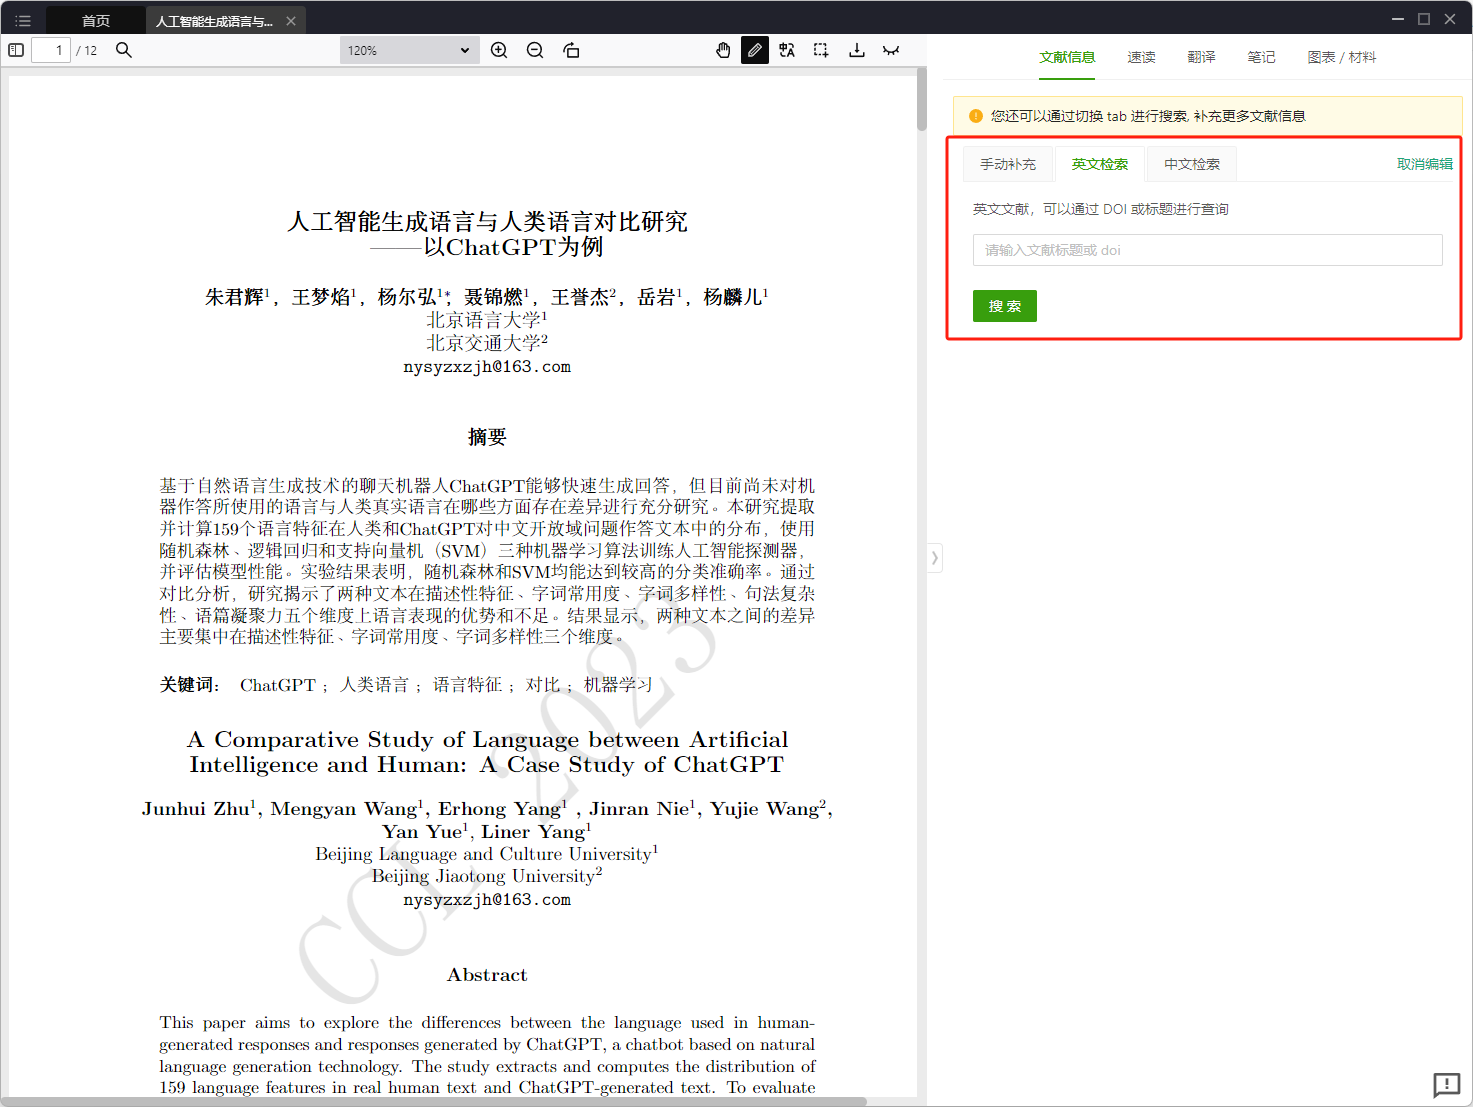Click the 关键词 label in the document

(x=190, y=685)
